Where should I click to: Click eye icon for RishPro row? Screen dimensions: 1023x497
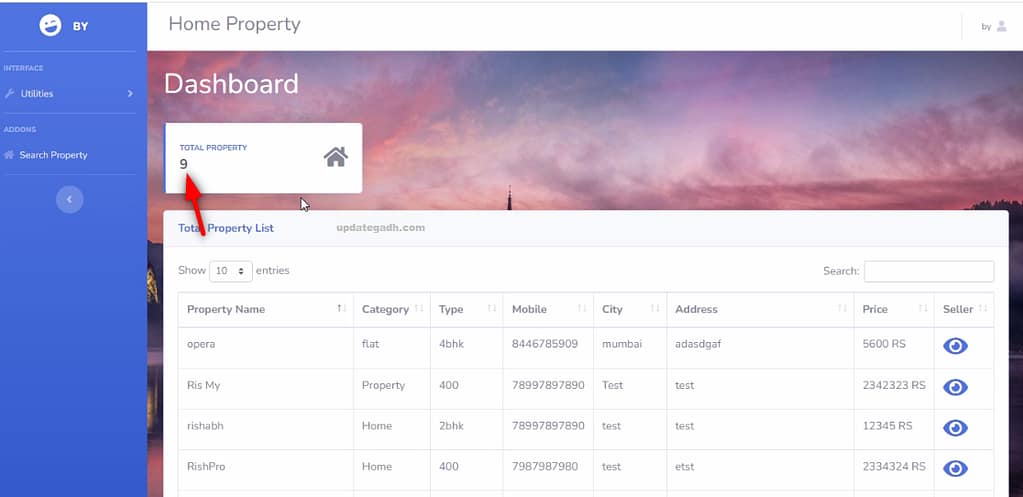pos(955,468)
